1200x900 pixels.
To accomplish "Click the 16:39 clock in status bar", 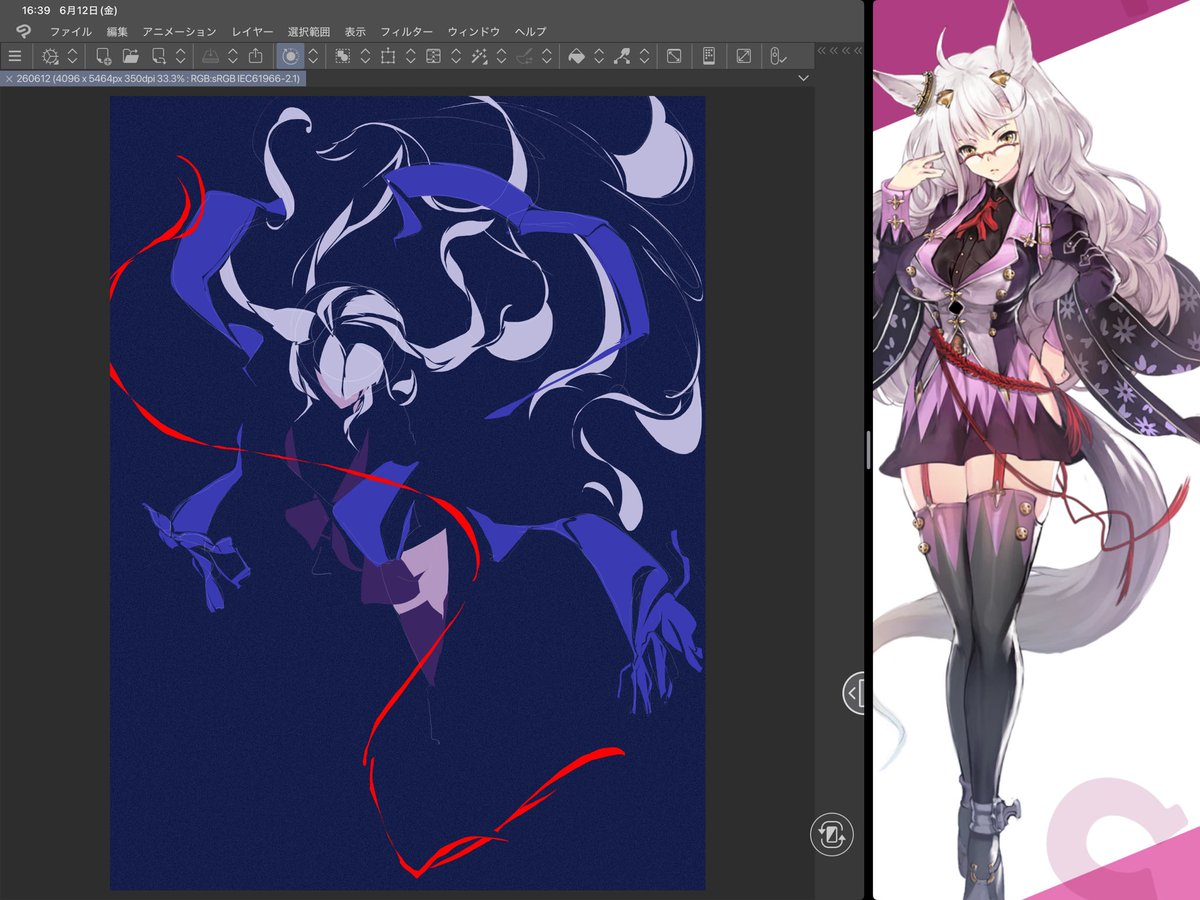I will coord(36,9).
